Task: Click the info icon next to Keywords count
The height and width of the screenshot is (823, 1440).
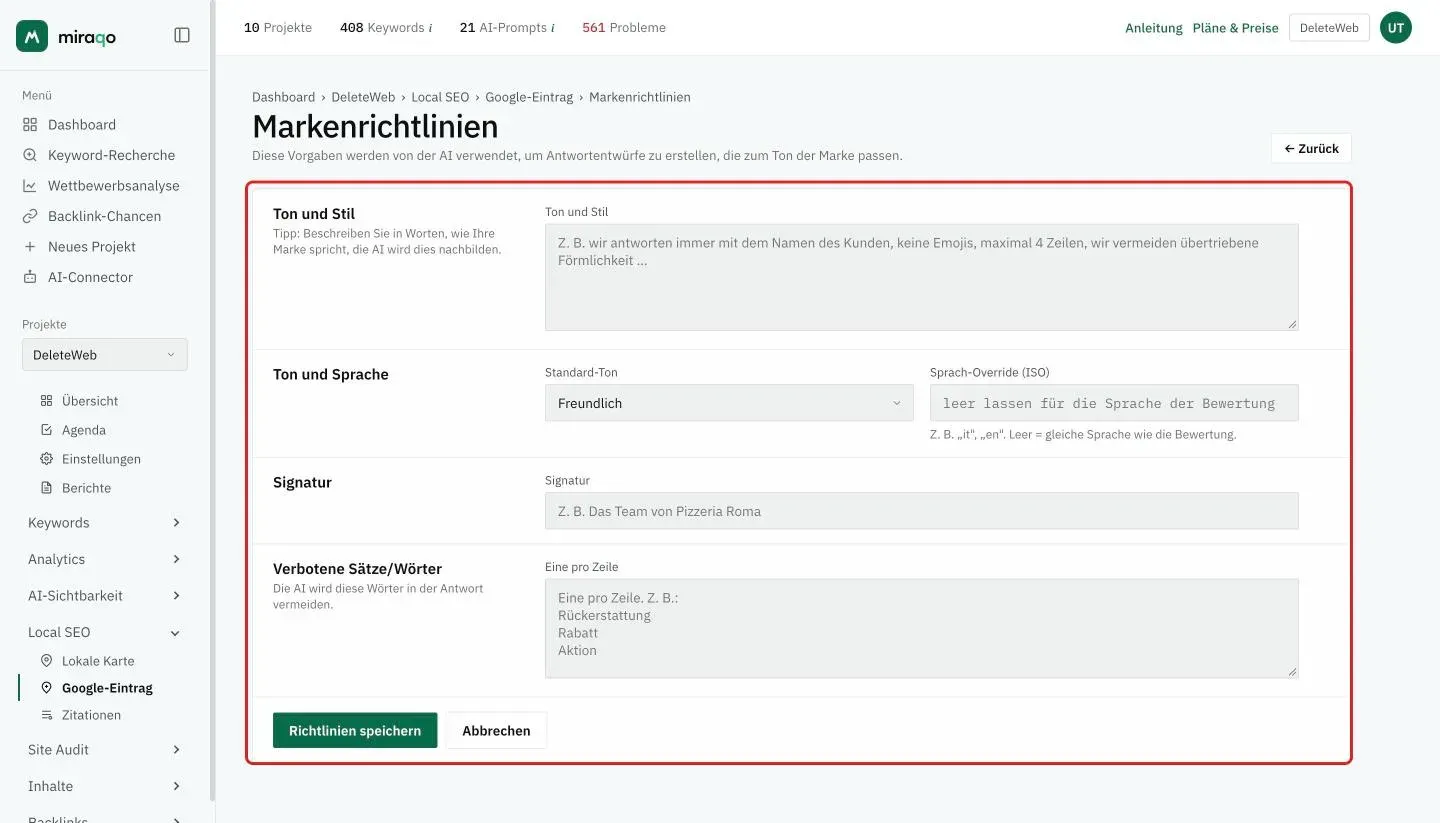Action: (430, 28)
